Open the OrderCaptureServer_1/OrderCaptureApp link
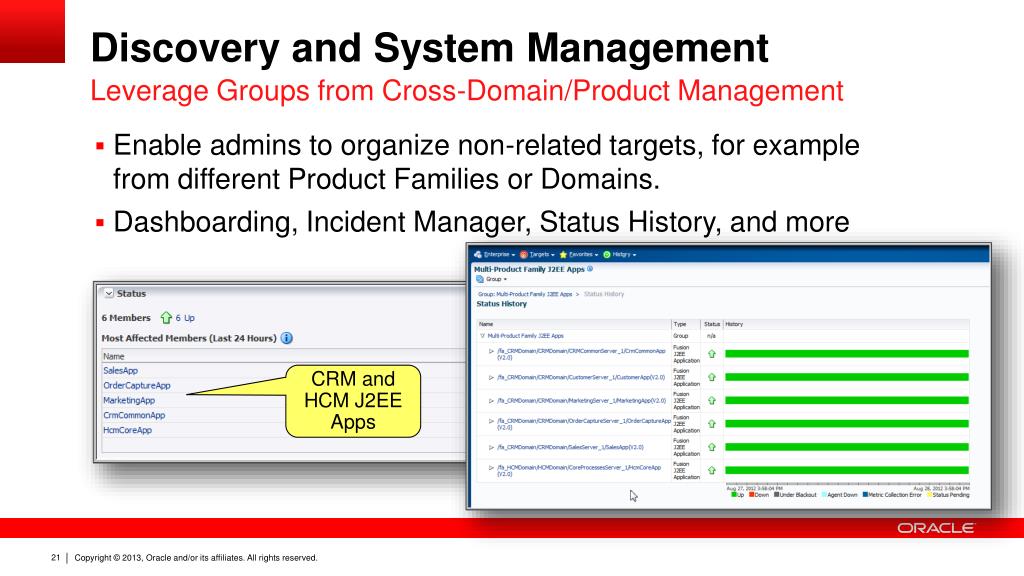The width and height of the screenshot is (1024, 576). (x=584, y=424)
